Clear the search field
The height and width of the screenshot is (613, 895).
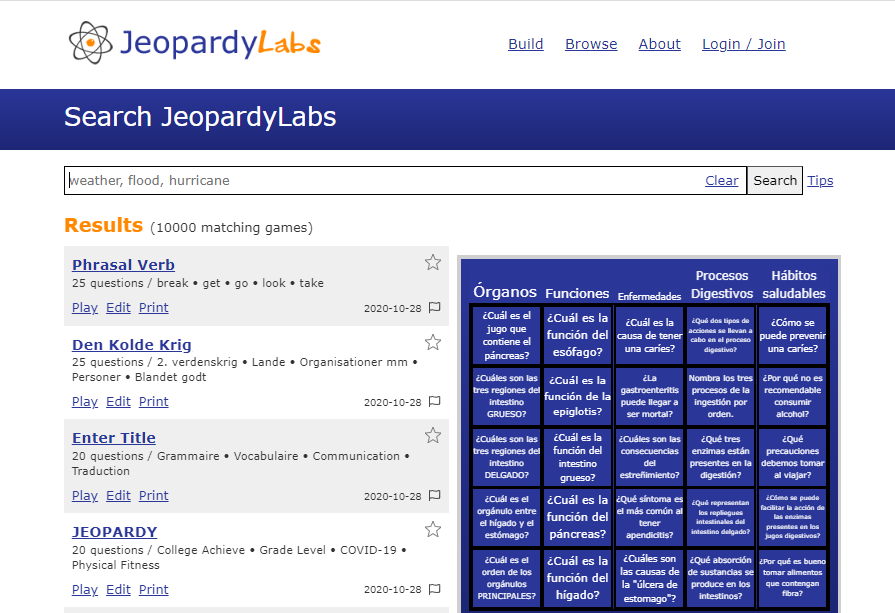click(721, 180)
